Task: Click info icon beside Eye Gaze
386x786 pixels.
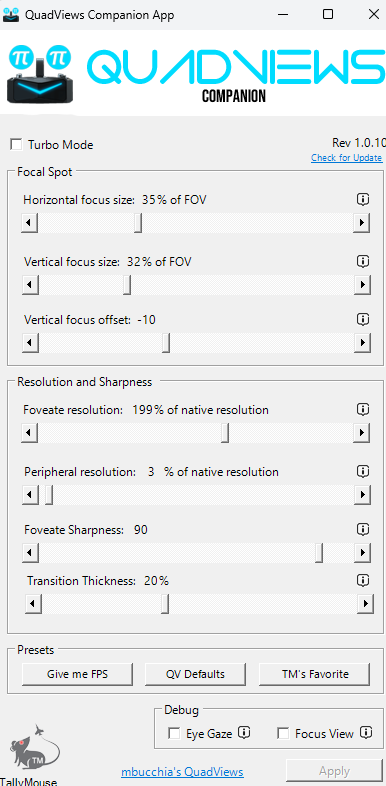Action: (244, 733)
